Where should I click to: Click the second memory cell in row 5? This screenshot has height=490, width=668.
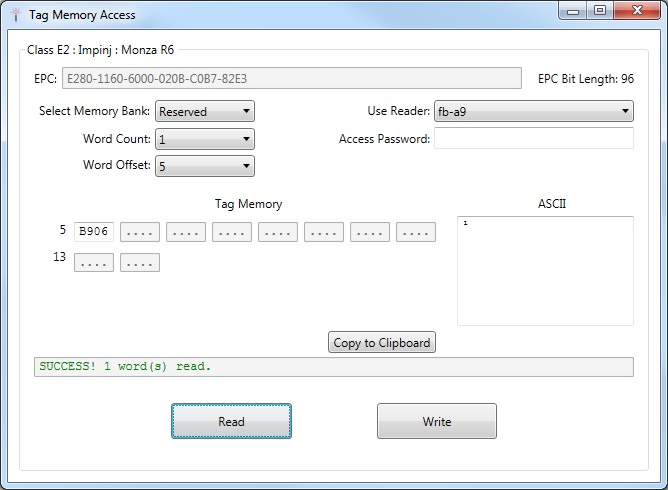point(140,232)
